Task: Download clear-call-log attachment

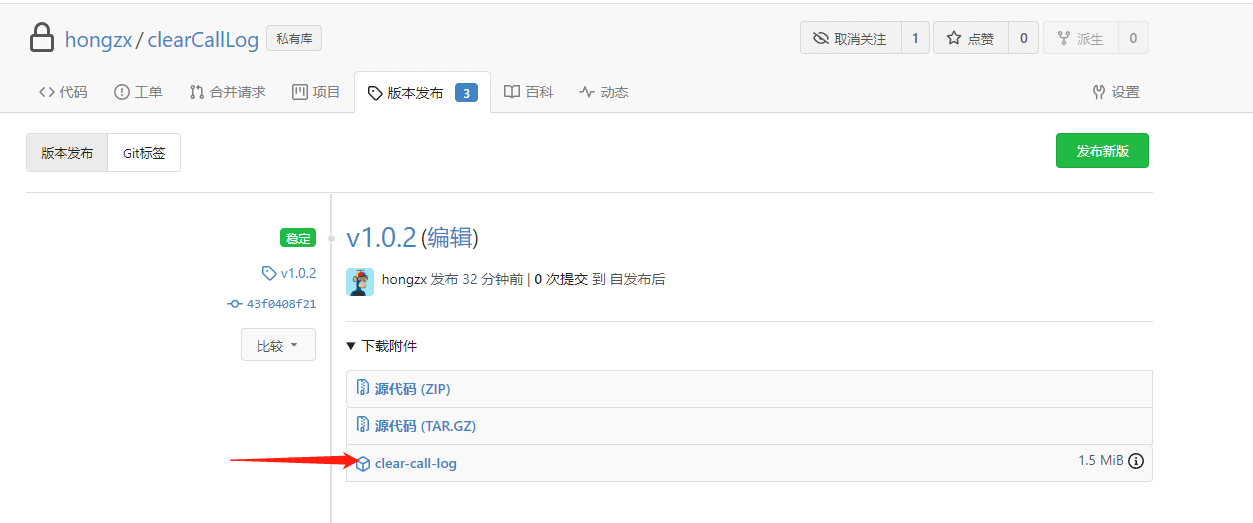Action: (x=416, y=463)
